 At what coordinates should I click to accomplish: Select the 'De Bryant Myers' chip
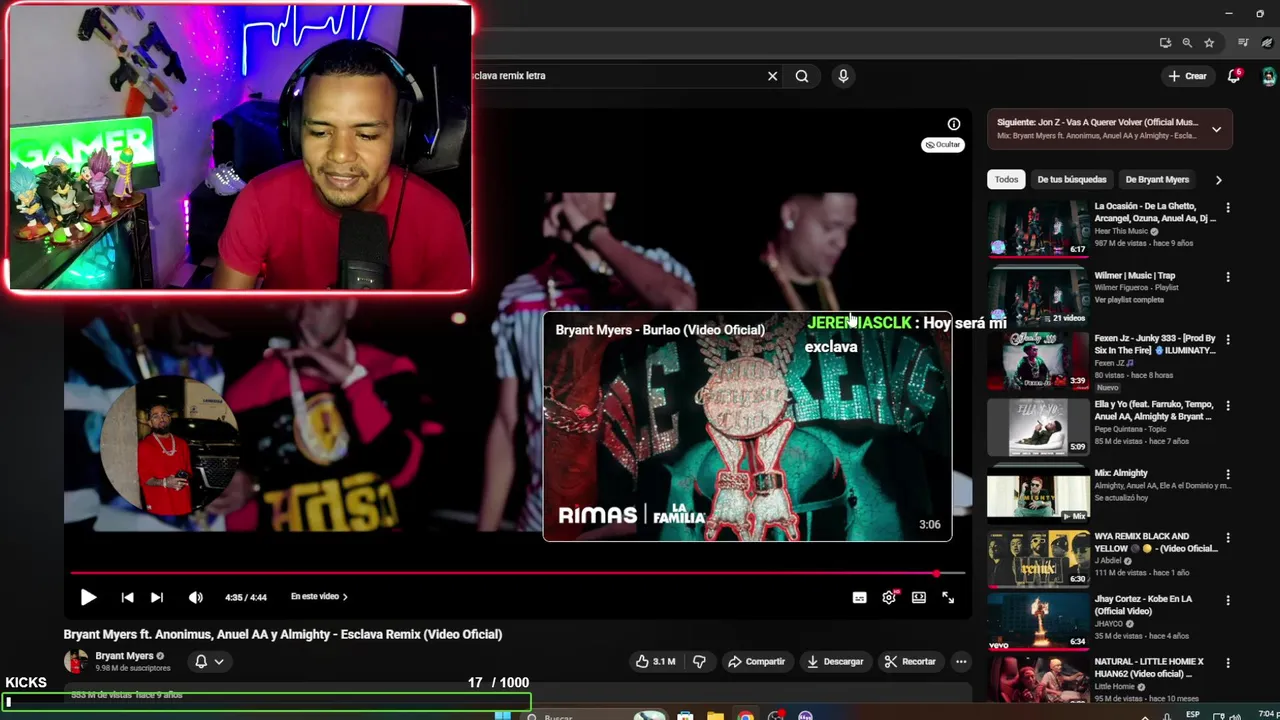(1157, 180)
